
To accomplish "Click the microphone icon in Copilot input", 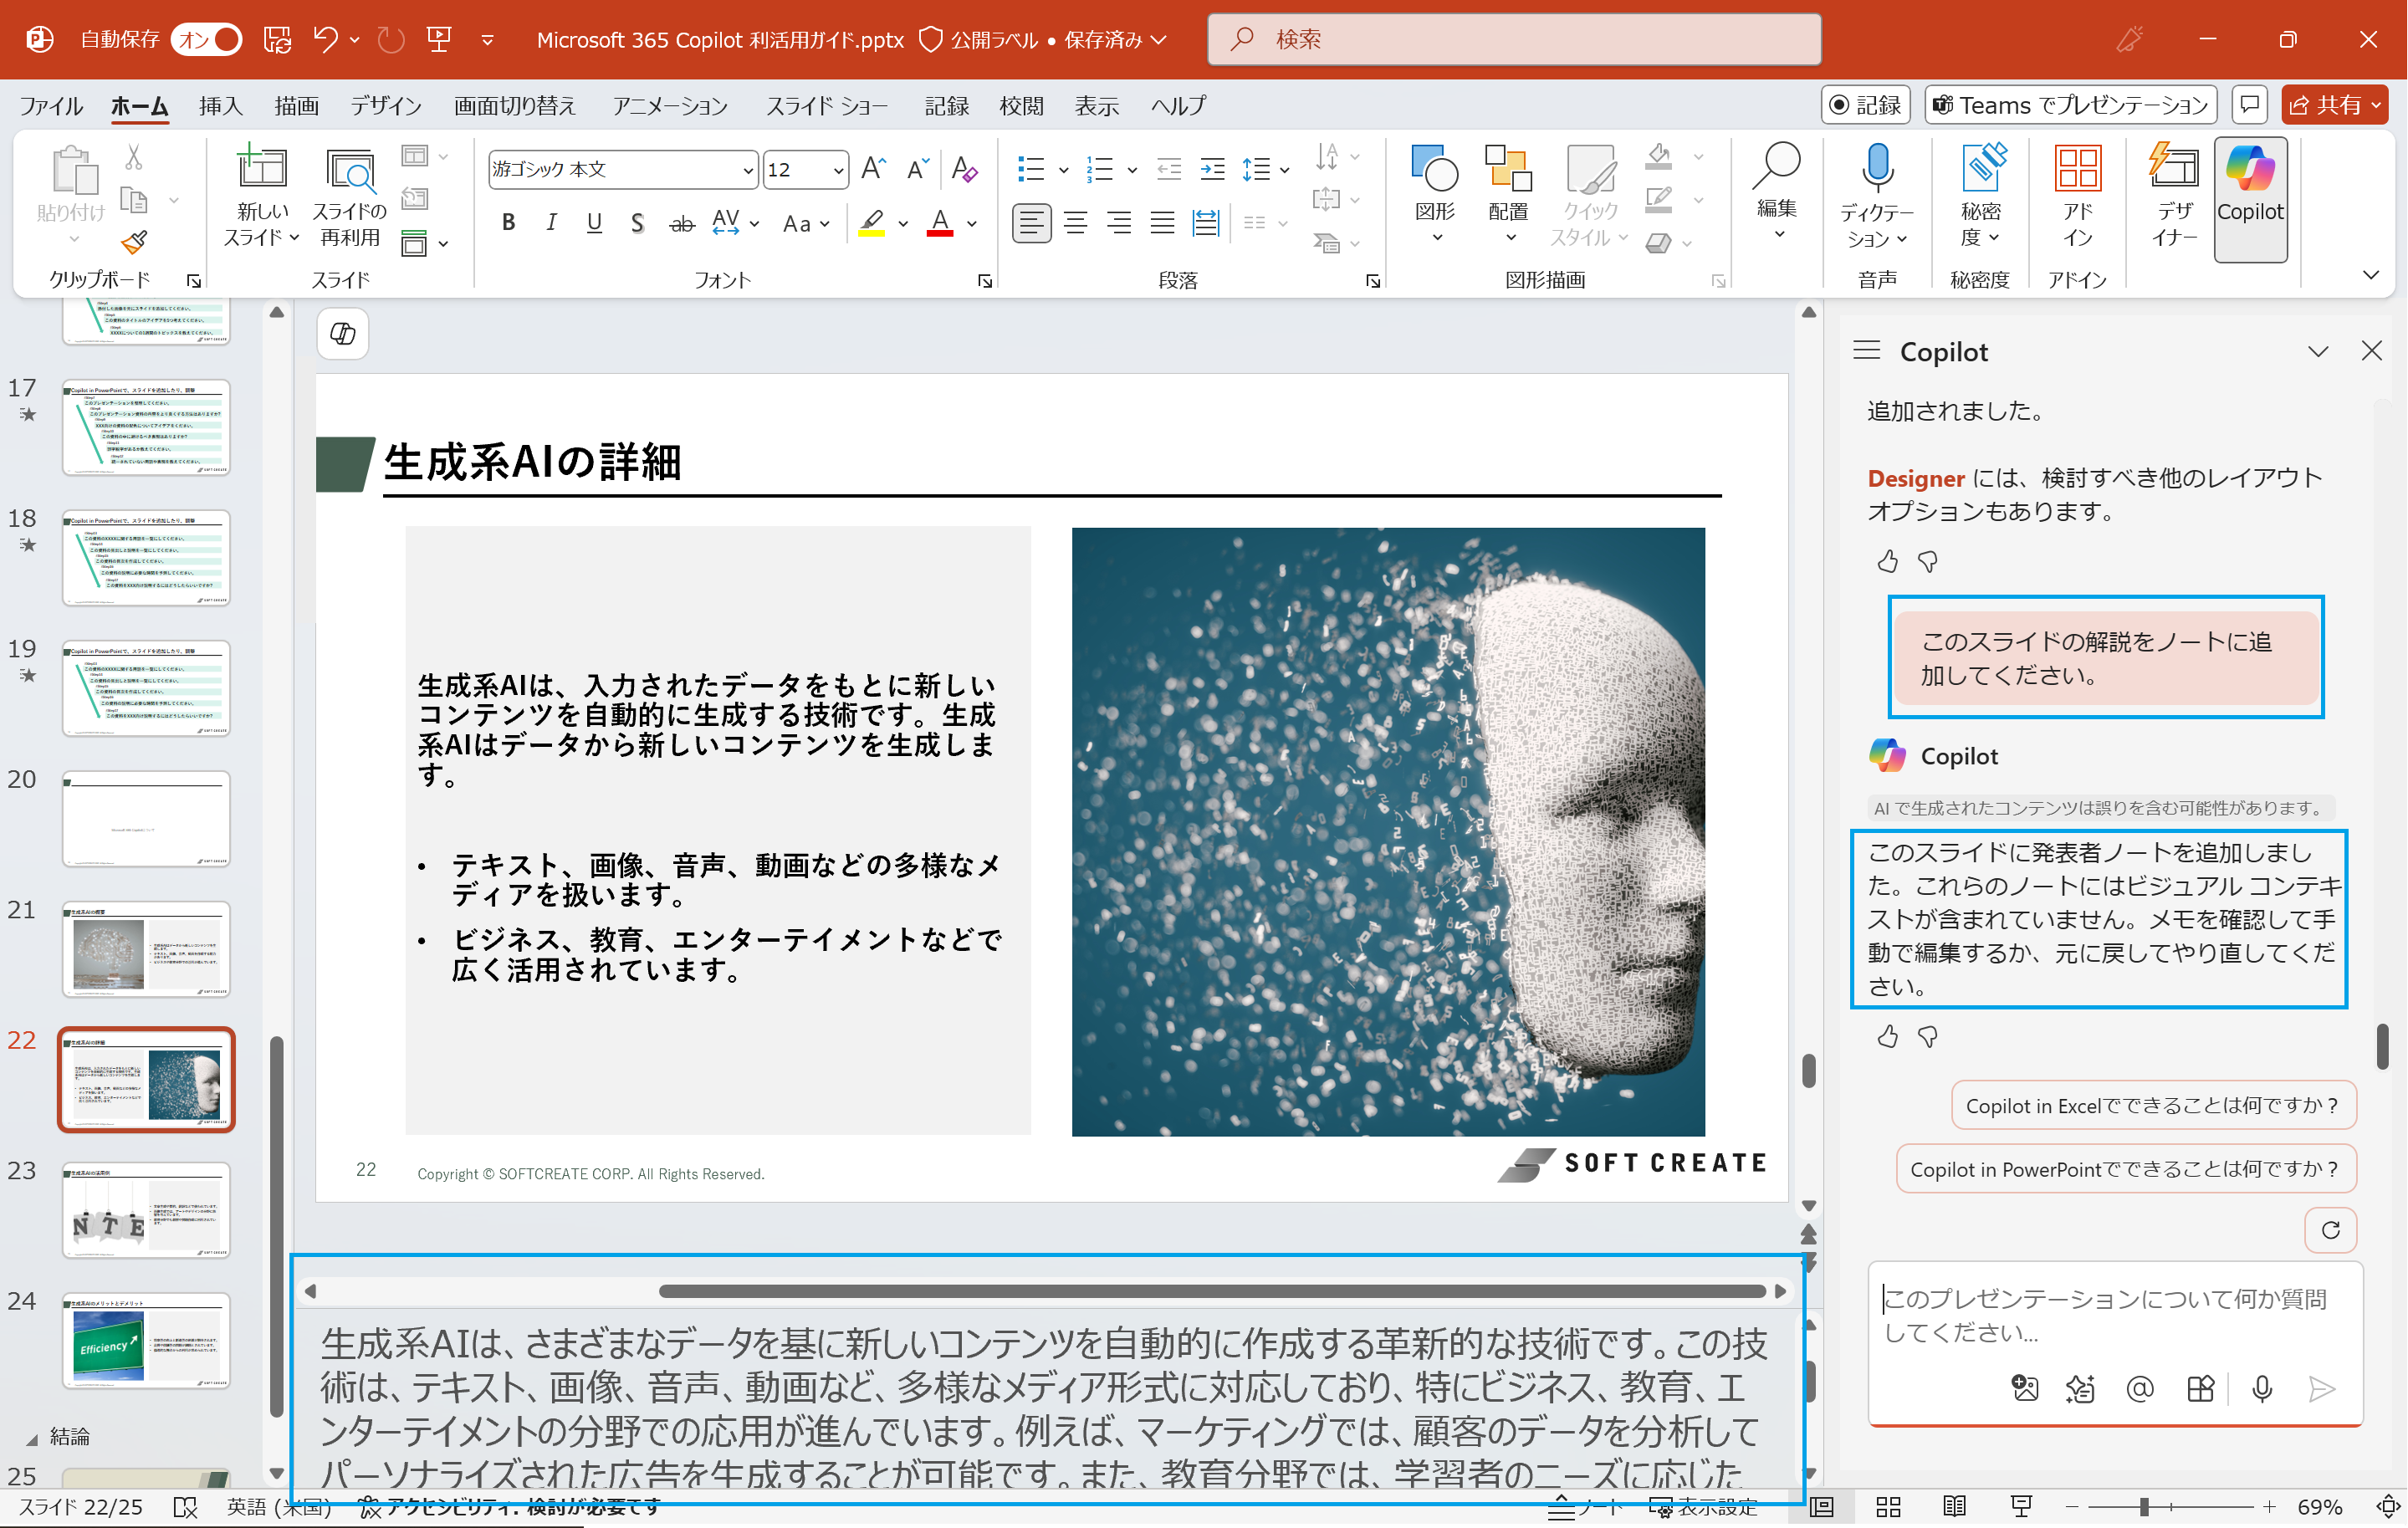I will pyautogui.click(x=2262, y=1388).
